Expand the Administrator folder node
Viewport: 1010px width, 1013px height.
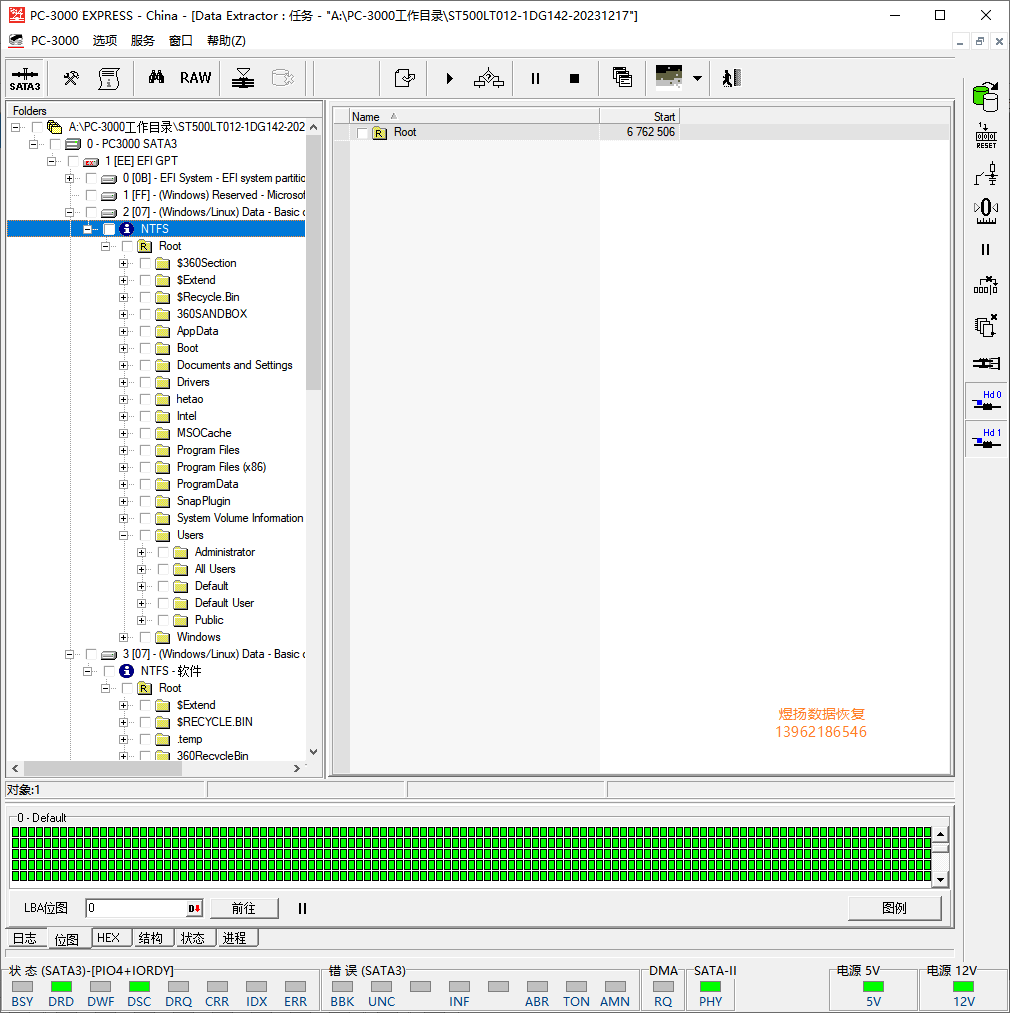click(142, 552)
